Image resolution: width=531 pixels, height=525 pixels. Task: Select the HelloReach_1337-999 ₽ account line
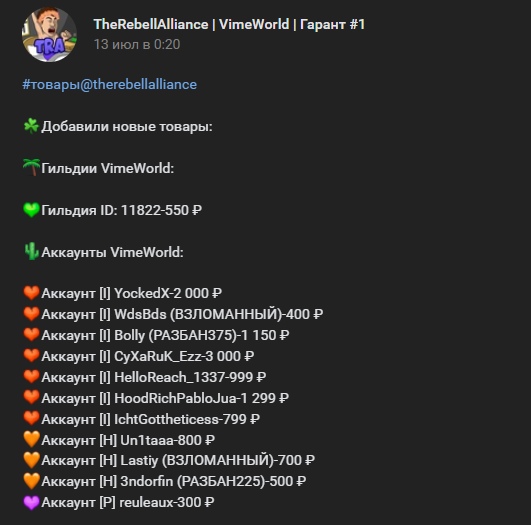coord(145,377)
